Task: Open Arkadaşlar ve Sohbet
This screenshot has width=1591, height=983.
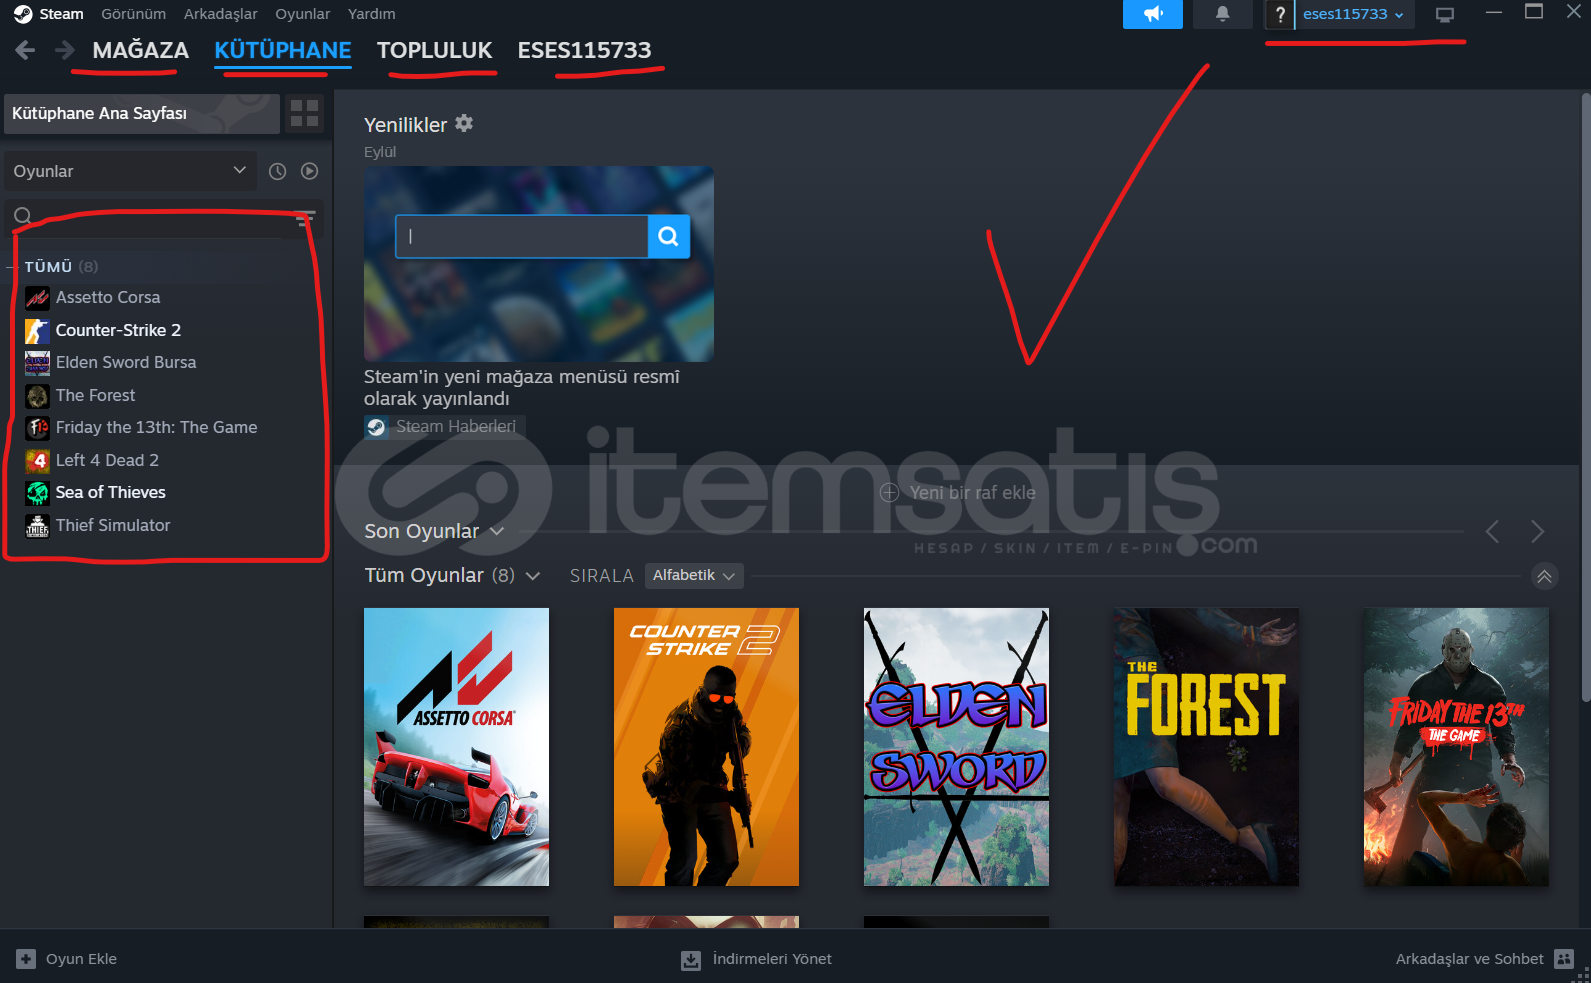Action: click(1469, 959)
